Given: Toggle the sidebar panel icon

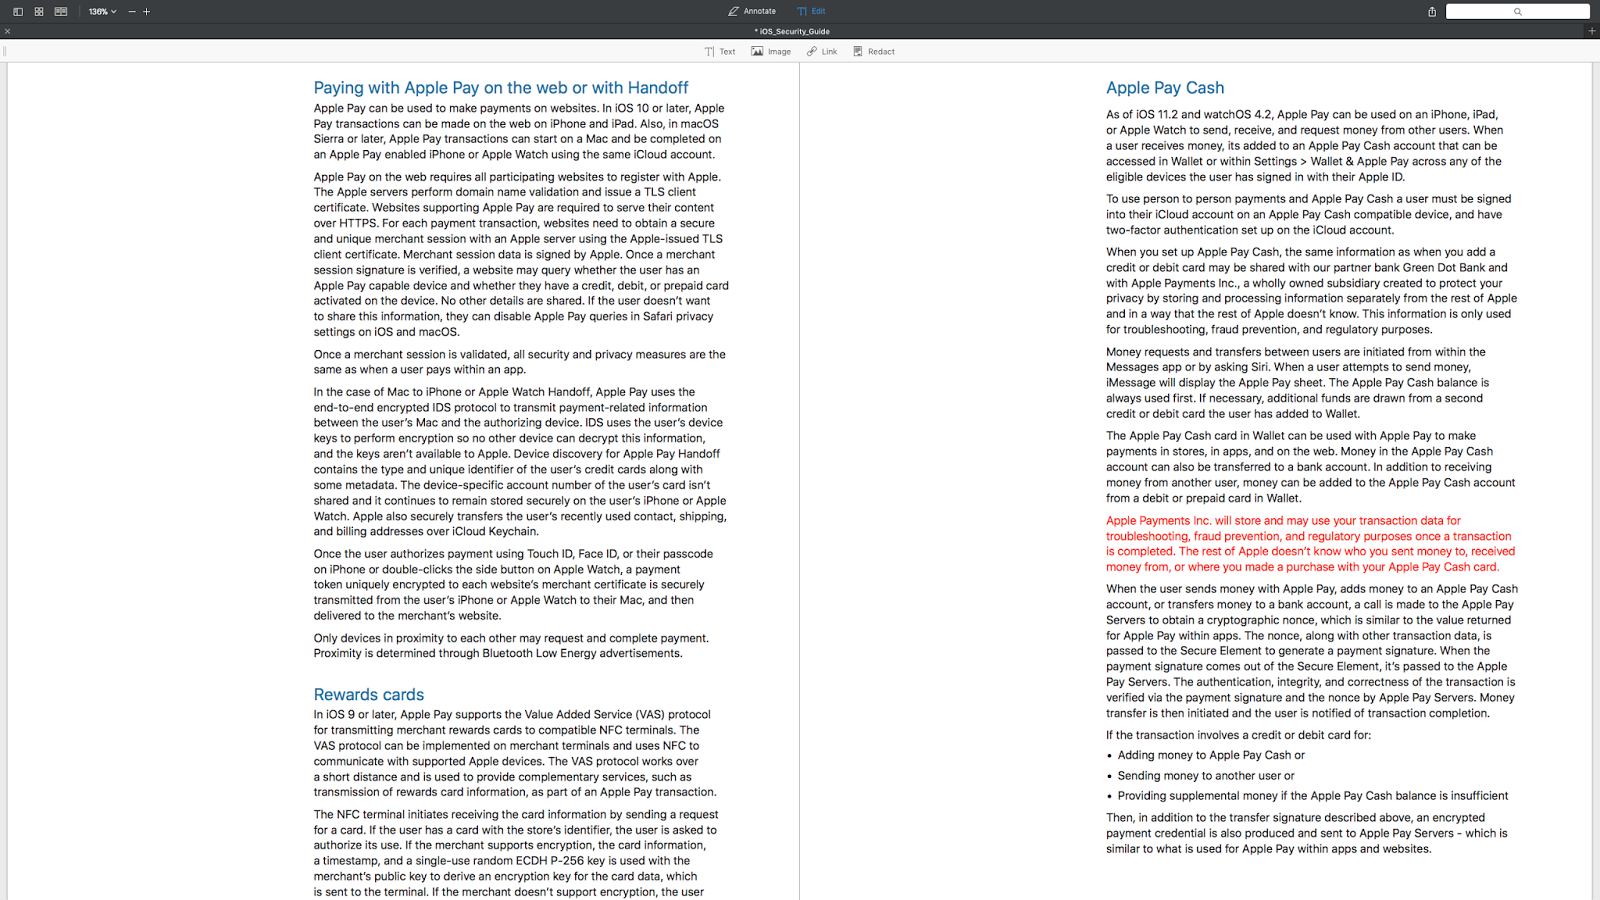Looking at the screenshot, I should [17, 11].
